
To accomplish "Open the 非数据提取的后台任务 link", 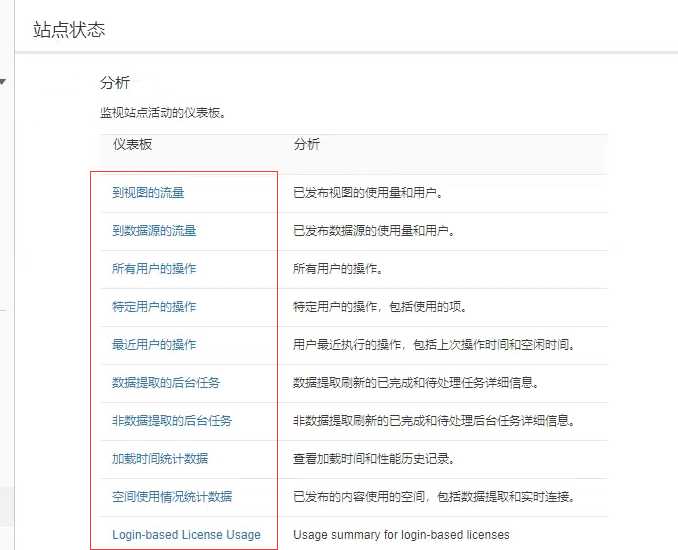I will (x=172, y=421).
